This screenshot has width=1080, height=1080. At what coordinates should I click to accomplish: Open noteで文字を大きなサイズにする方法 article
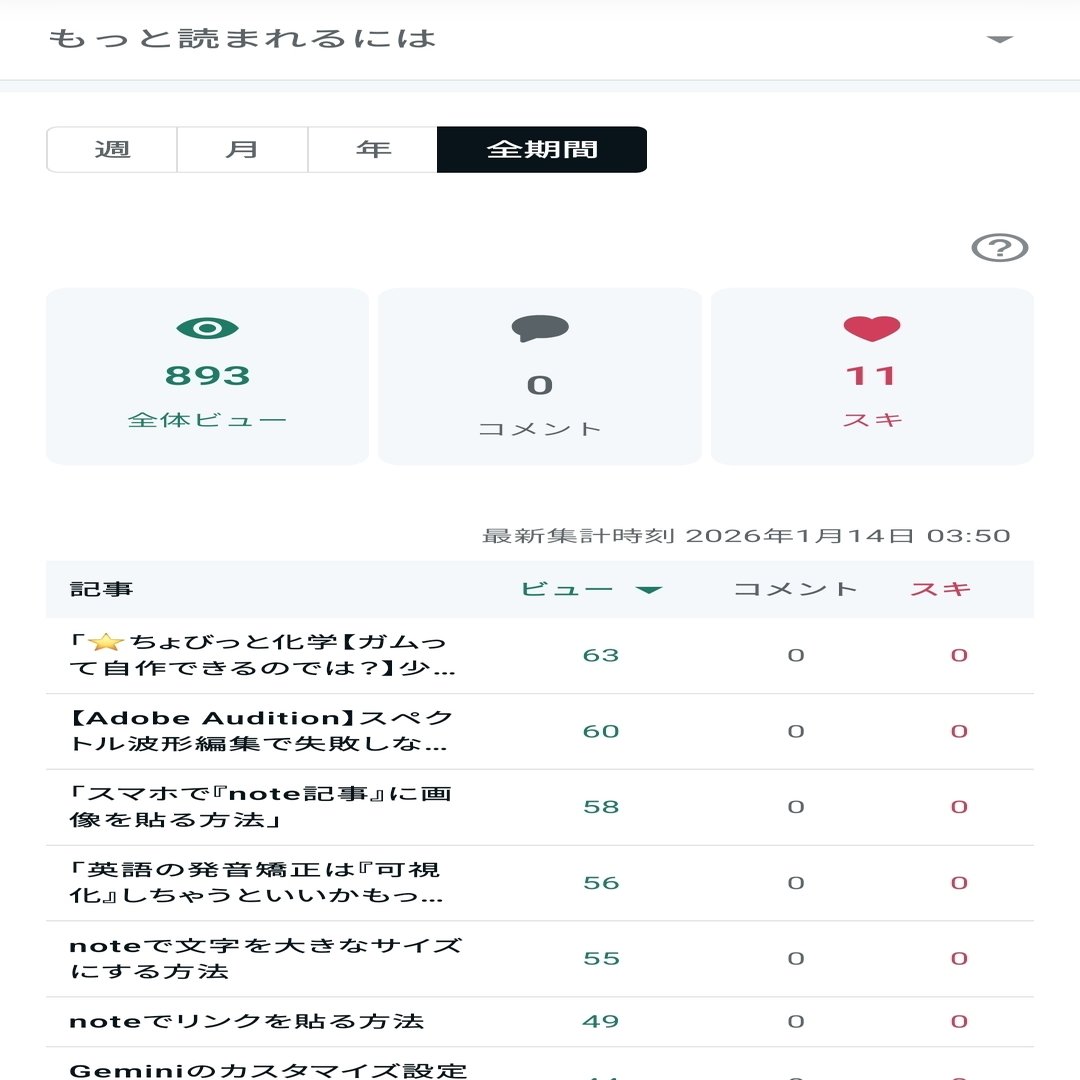(x=265, y=958)
